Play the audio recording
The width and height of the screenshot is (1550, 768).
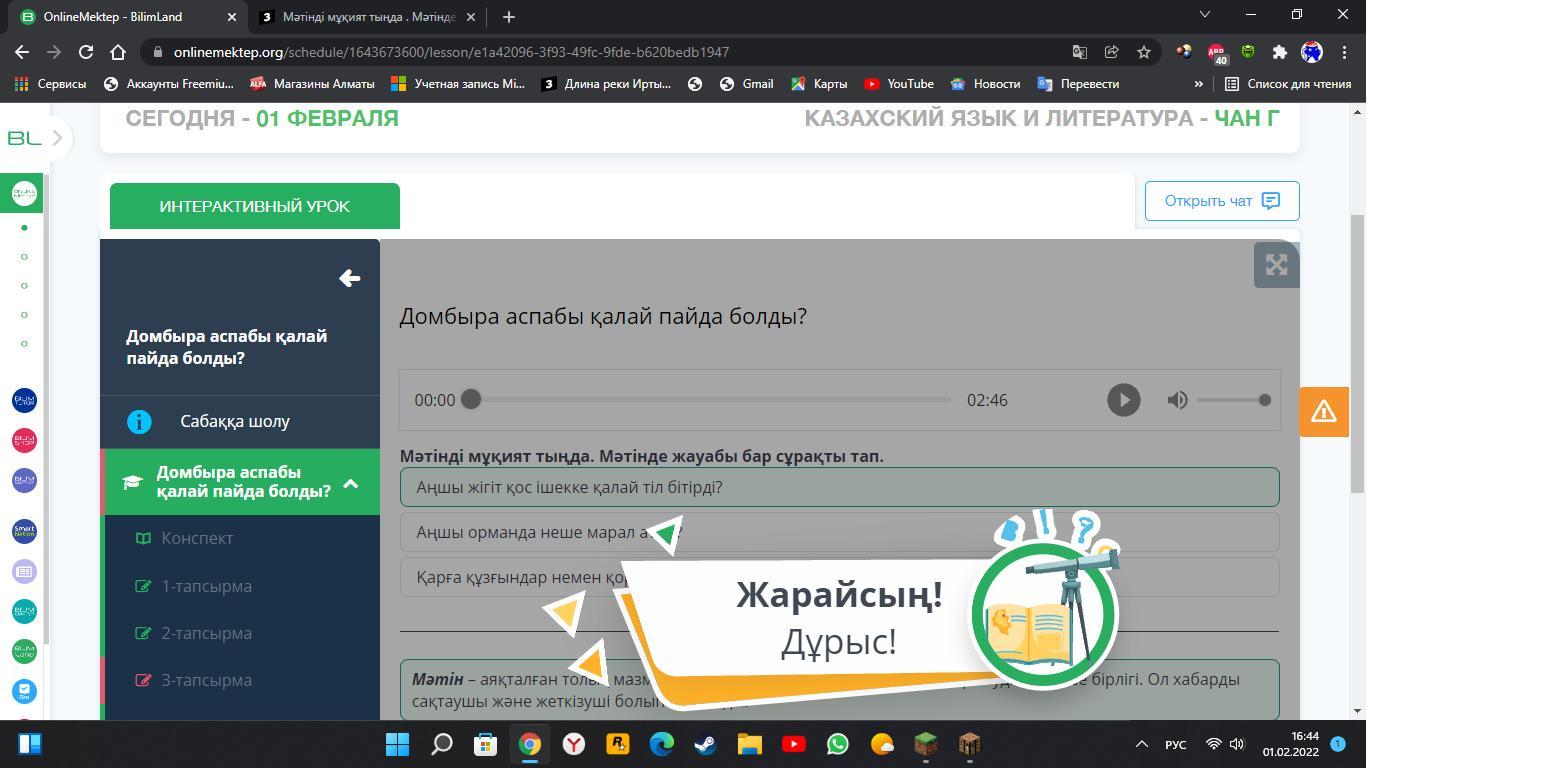point(1123,400)
